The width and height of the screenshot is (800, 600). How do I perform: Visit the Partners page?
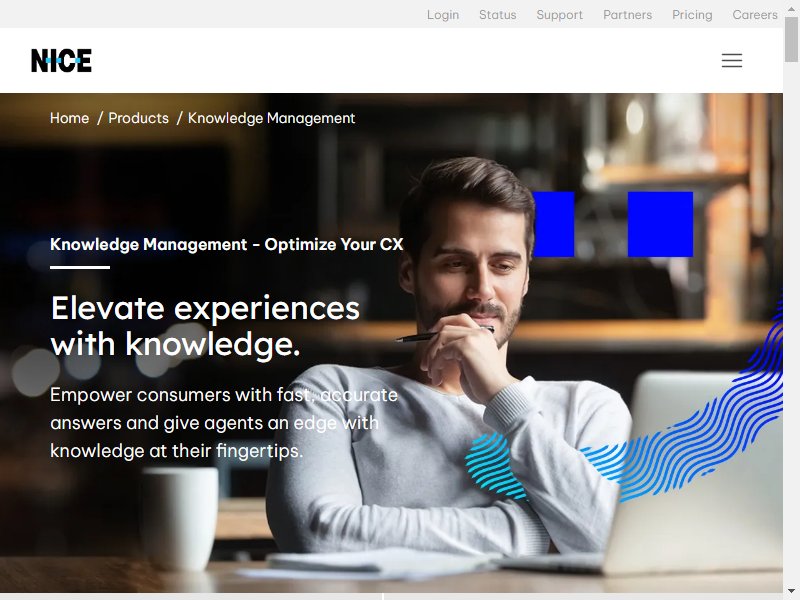click(628, 15)
